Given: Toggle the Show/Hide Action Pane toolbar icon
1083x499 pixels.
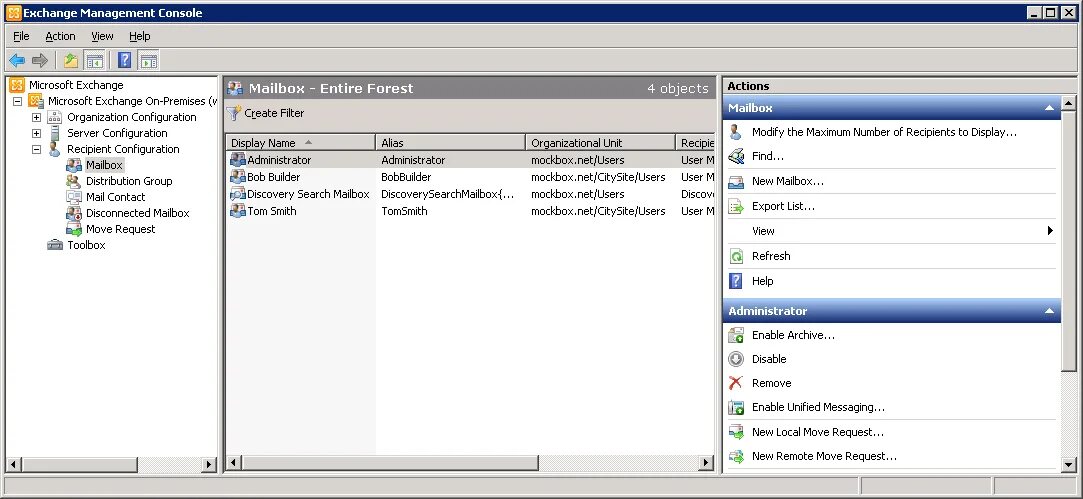Looking at the screenshot, I should (148, 61).
